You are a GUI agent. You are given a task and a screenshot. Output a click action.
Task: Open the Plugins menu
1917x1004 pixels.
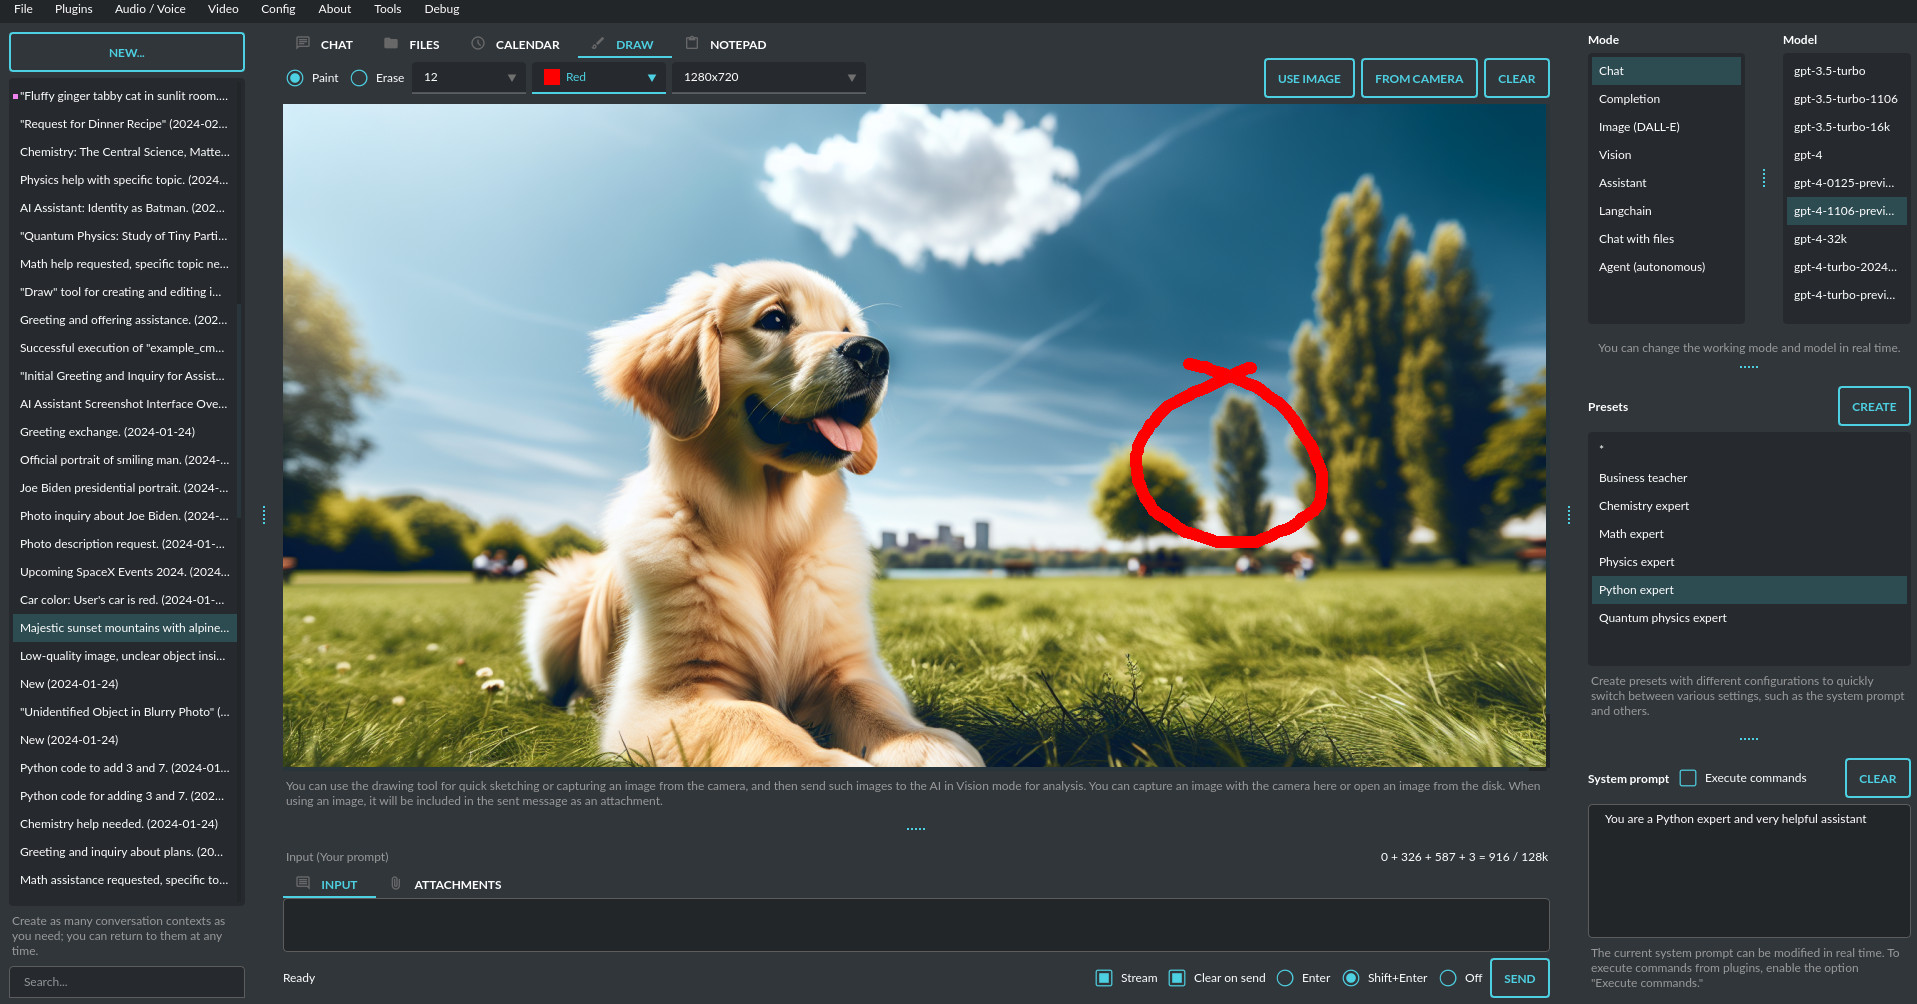click(x=72, y=9)
